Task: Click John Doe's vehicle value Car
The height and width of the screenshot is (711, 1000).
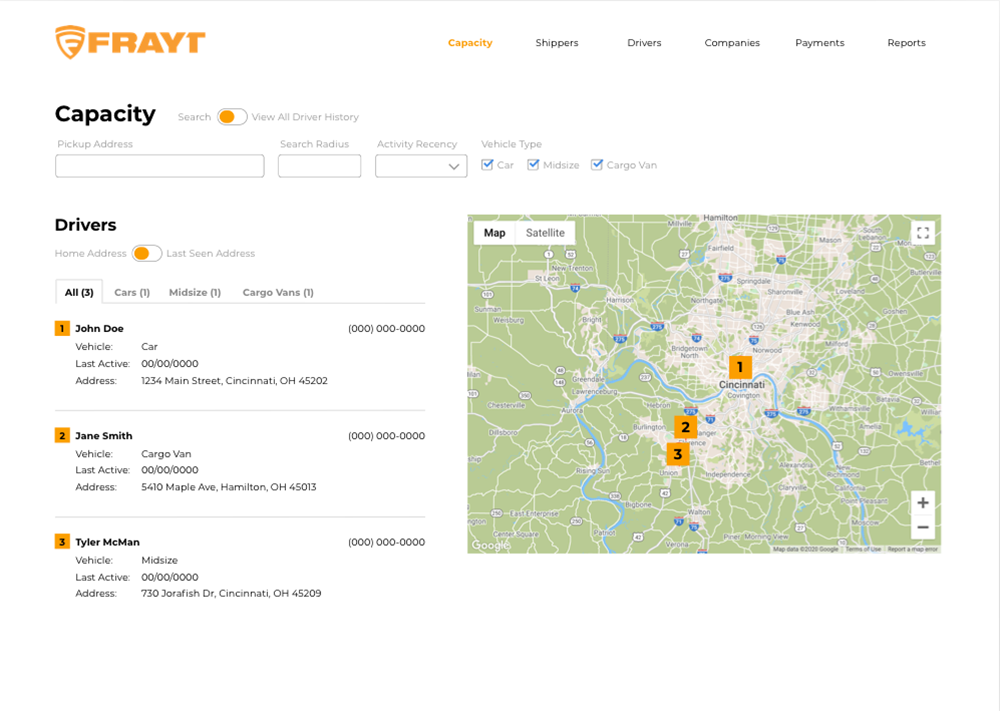Action: 149,346
